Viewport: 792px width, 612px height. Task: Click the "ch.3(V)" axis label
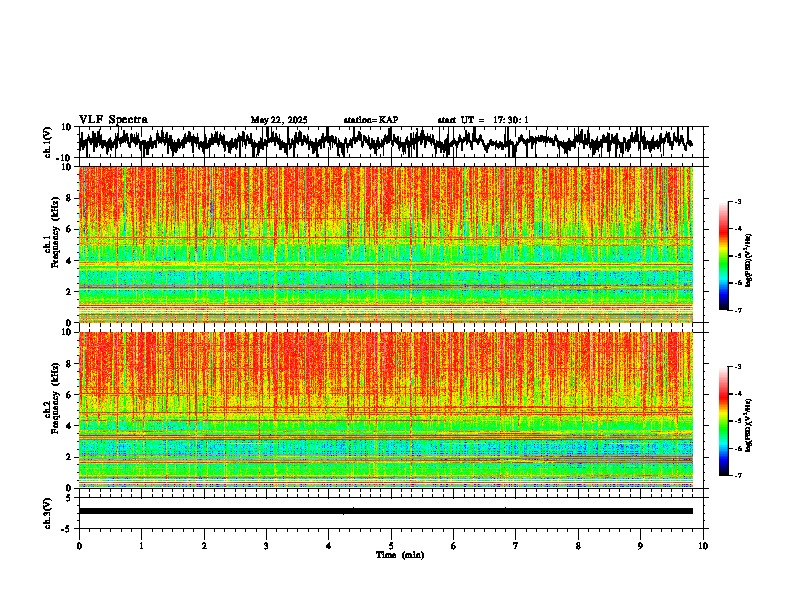[x=48, y=513]
